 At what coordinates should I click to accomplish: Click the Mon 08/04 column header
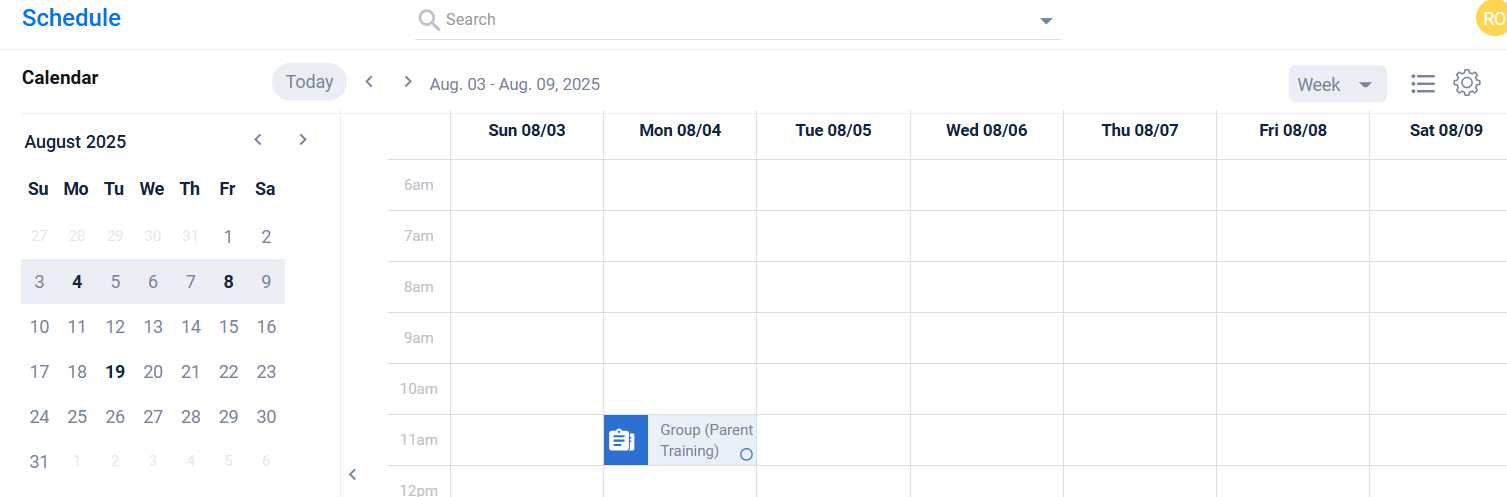coord(680,131)
